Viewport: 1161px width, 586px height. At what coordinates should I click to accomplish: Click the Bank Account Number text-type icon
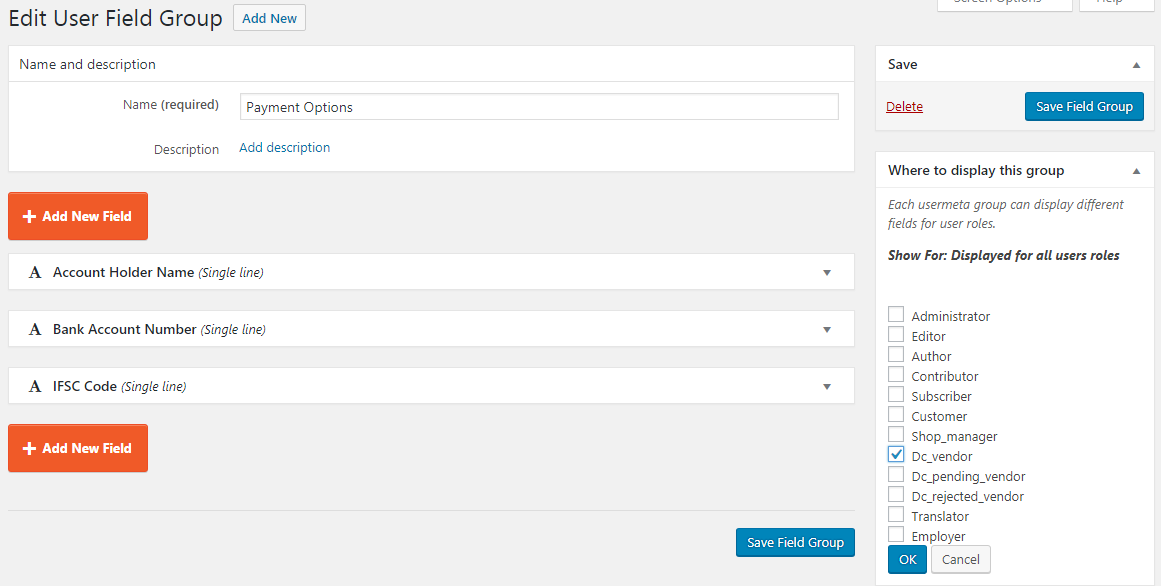tap(35, 330)
